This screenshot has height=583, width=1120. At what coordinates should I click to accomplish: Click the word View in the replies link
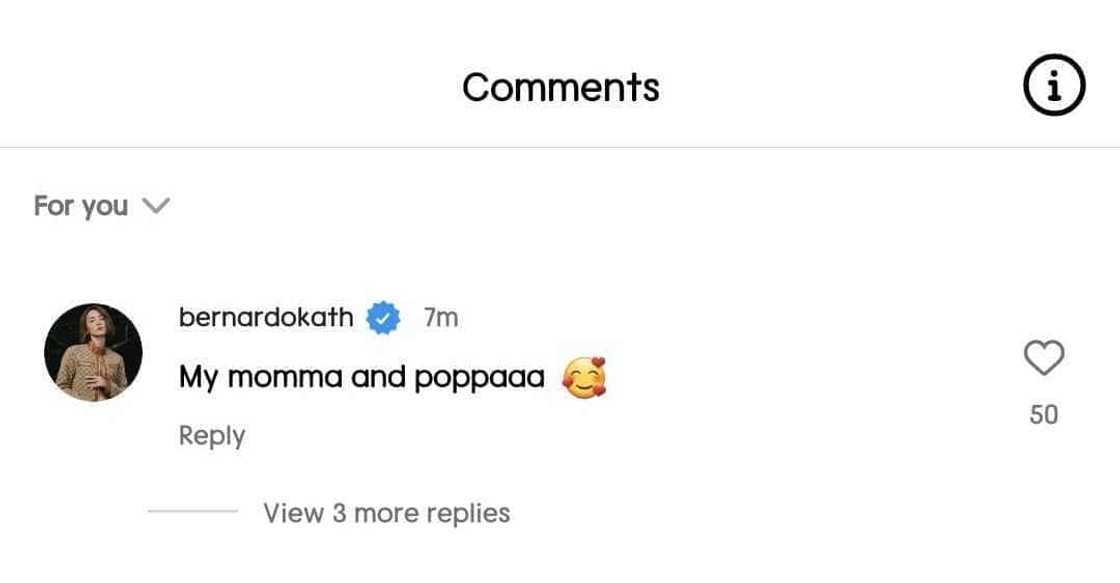point(293,513)
